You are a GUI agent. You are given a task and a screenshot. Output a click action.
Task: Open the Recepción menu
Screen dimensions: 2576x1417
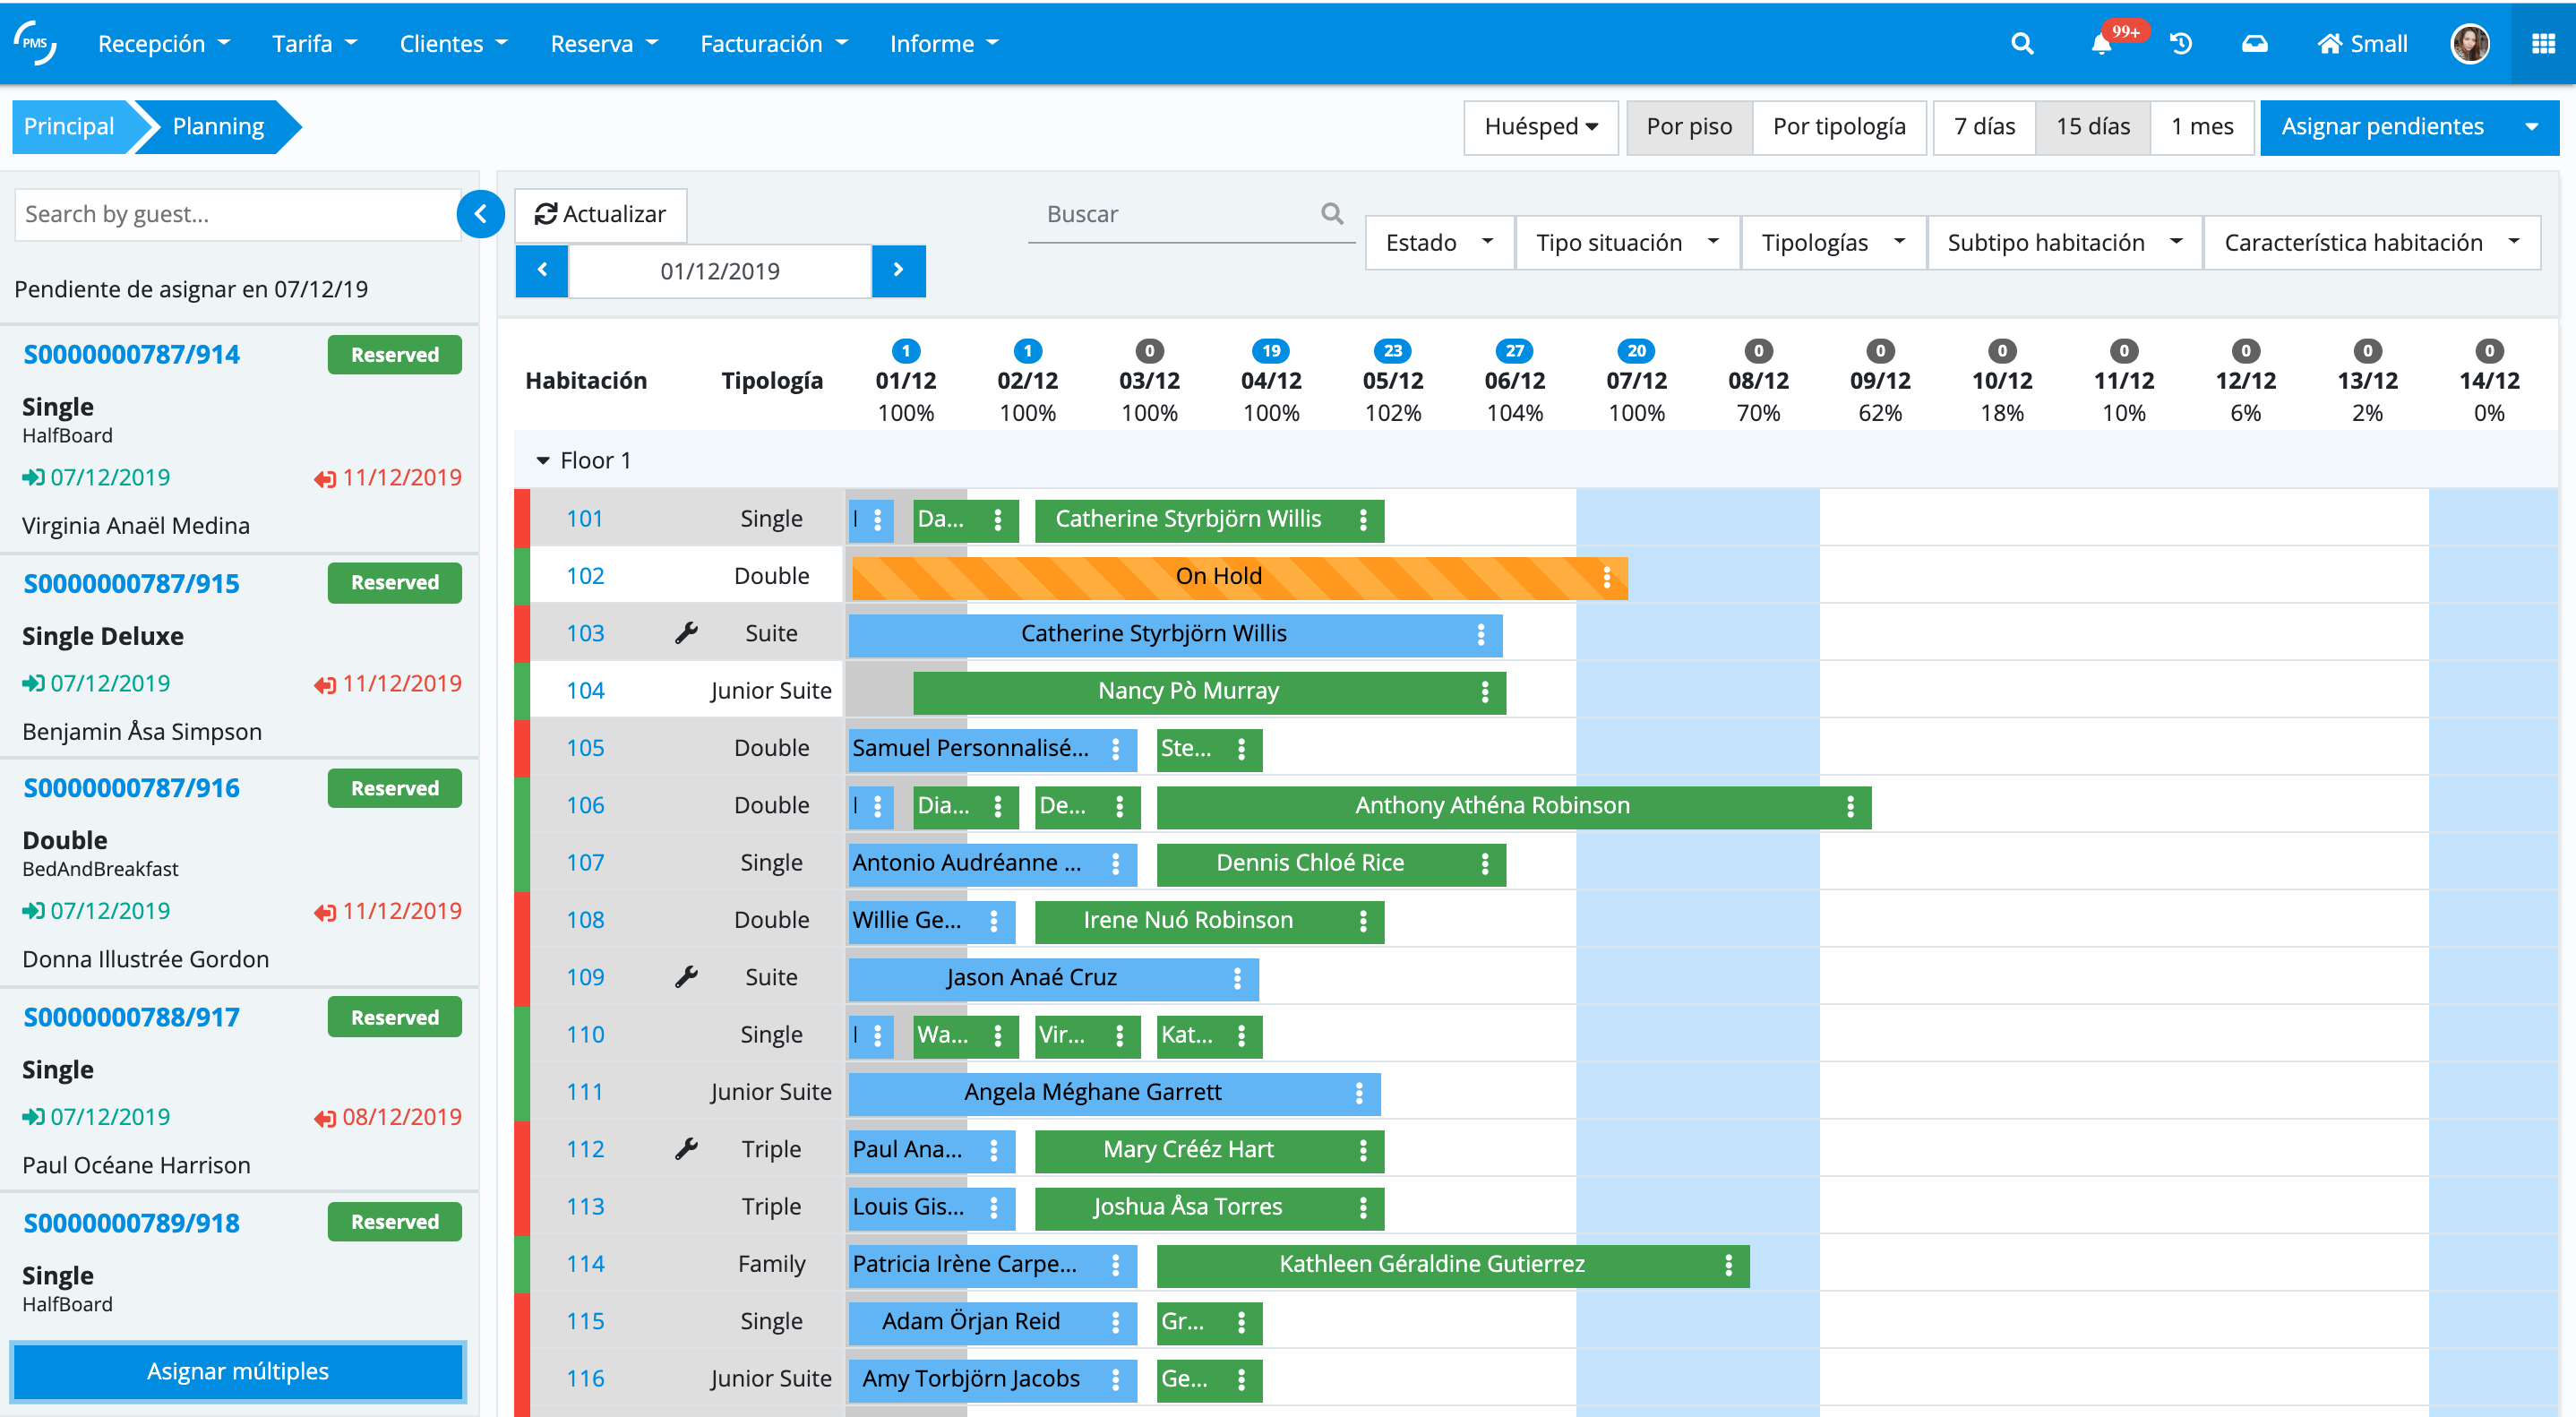coord(163,44)
